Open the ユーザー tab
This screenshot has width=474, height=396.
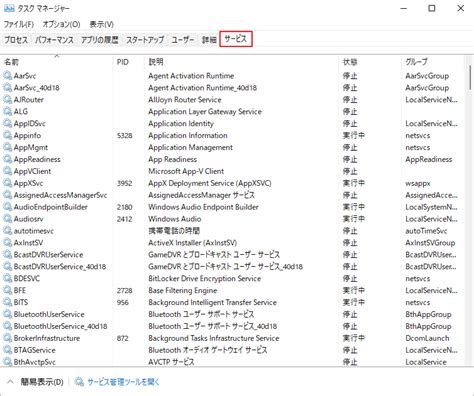pyautogui.click(x=183, y=40)
